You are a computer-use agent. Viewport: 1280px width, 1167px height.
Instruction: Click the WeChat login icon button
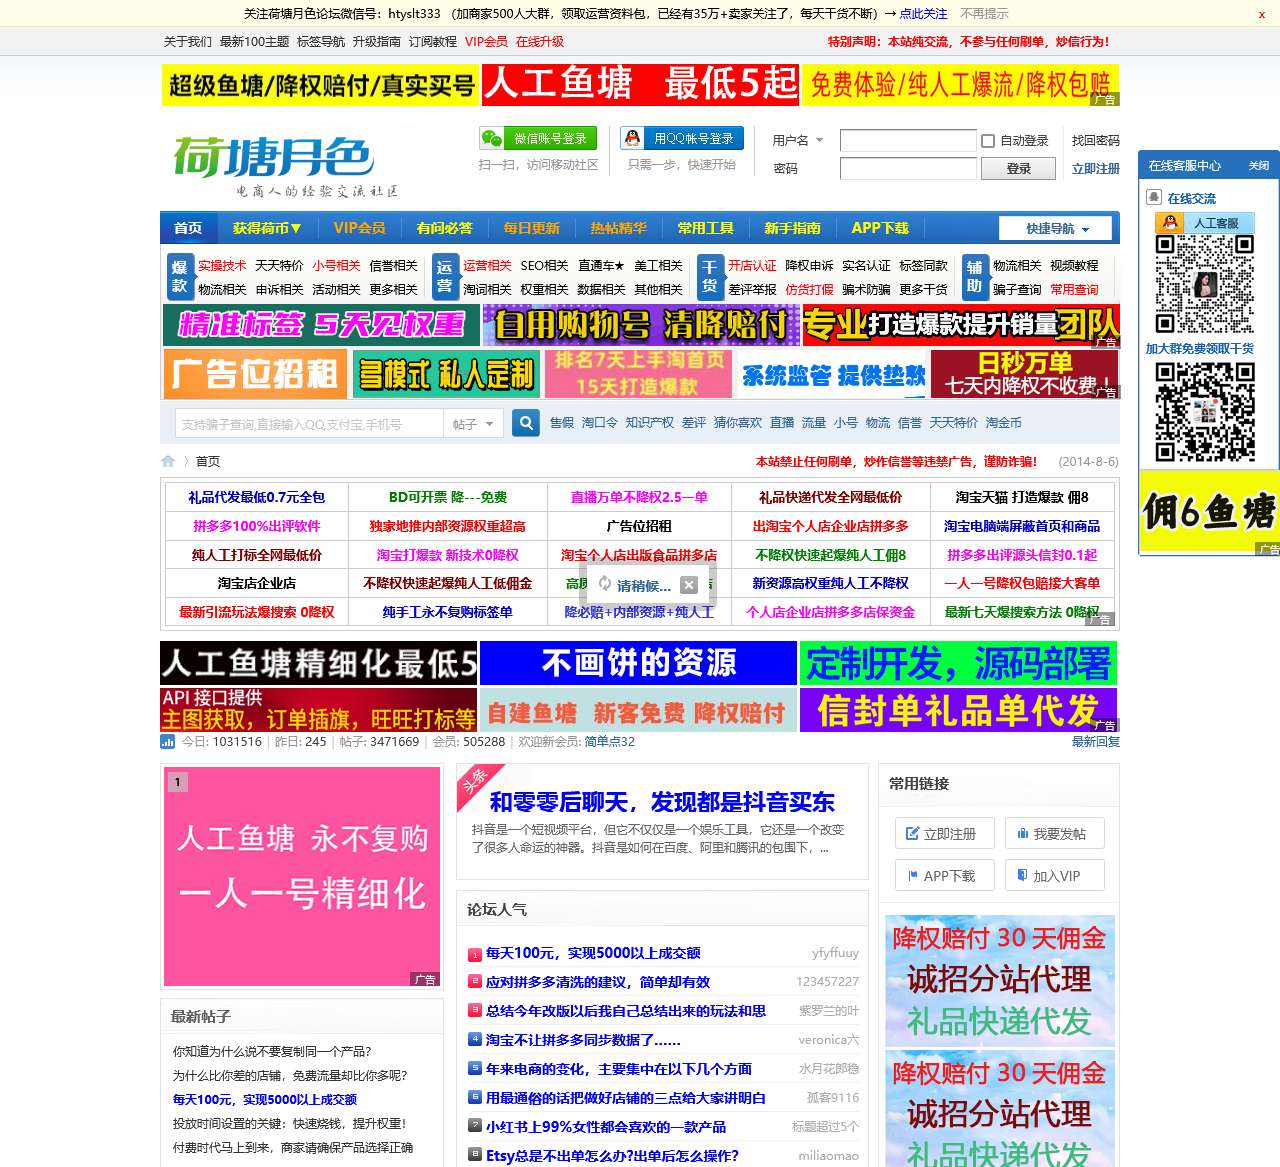point(538,138)
